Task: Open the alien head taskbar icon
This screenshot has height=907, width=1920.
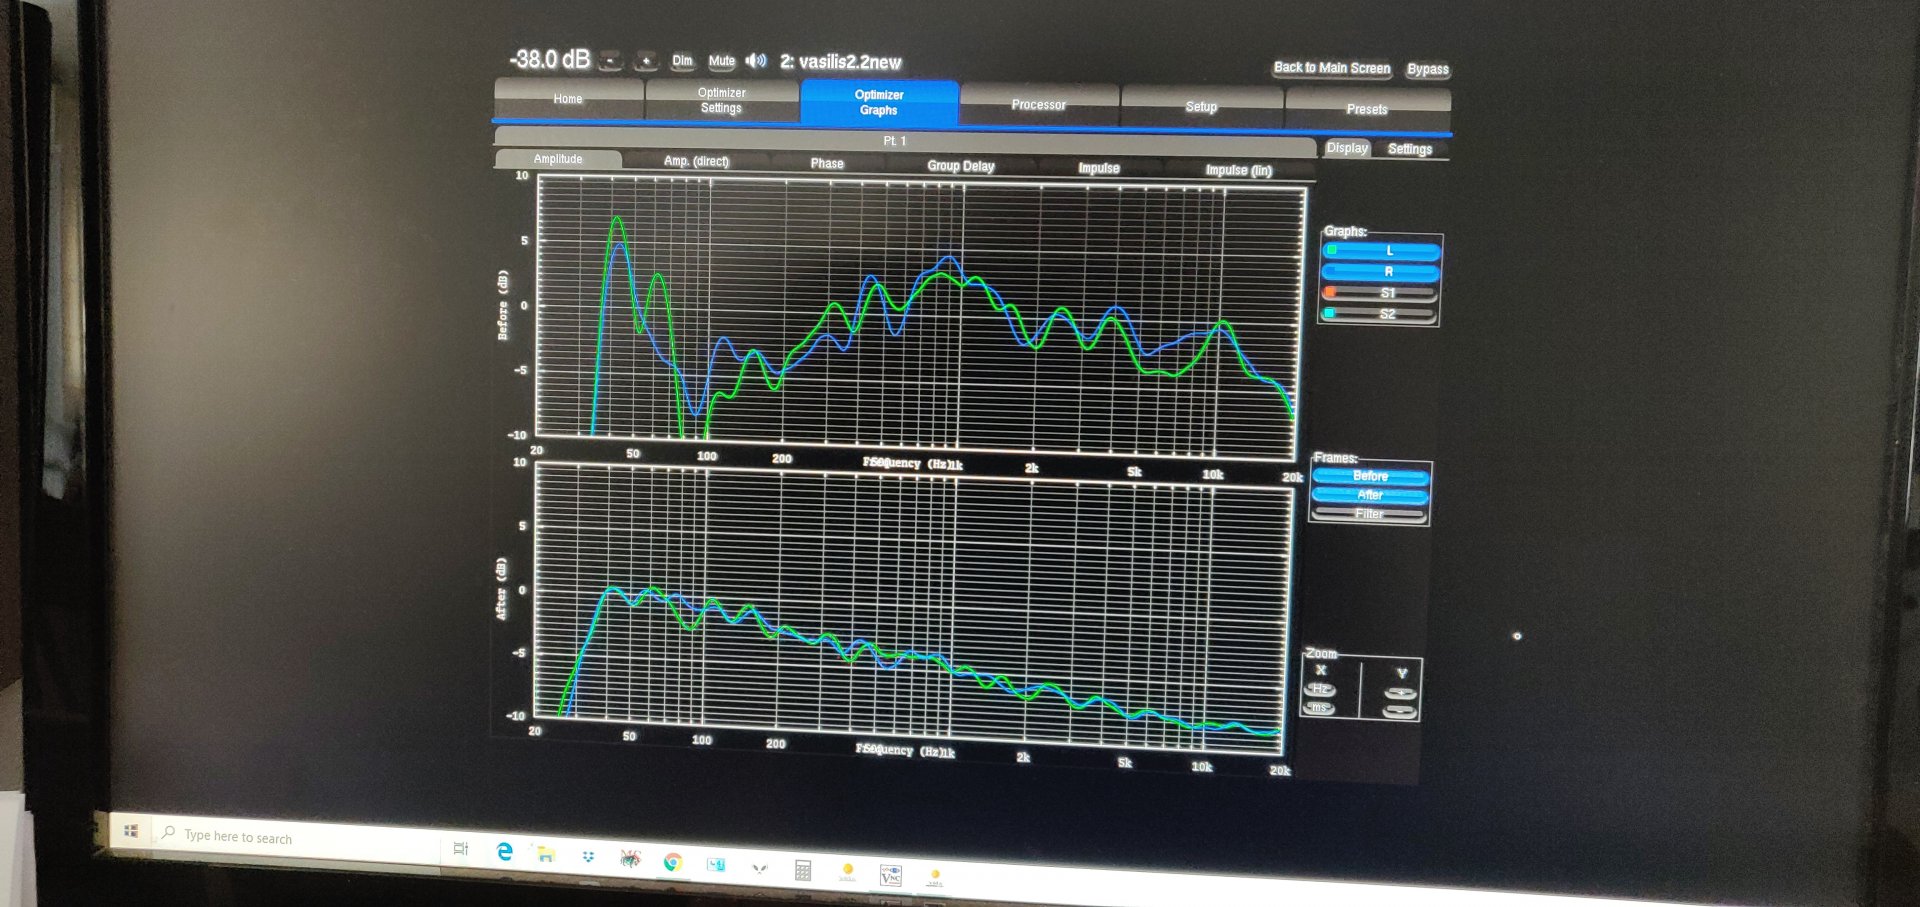Action: [760, 867]
